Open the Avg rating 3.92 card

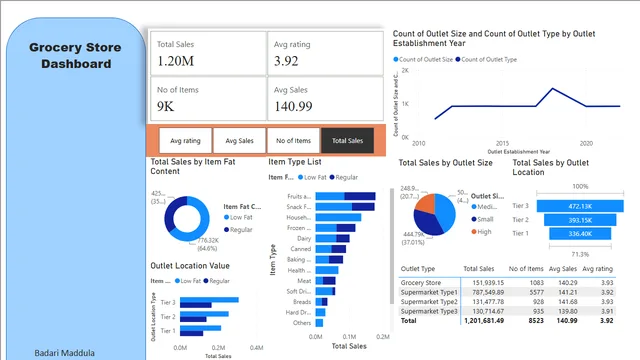tap(325, 53)
